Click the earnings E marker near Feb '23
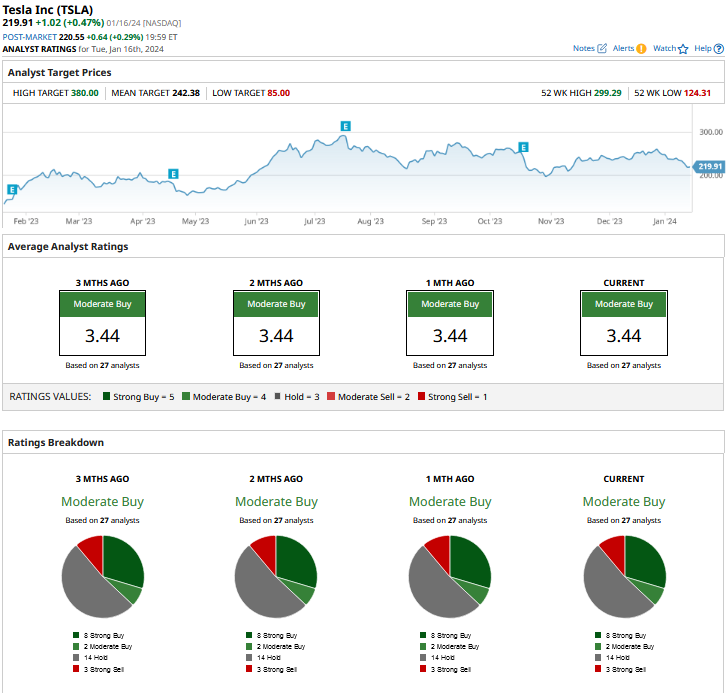Screen dimensions: 727x693 coord(13,189)
